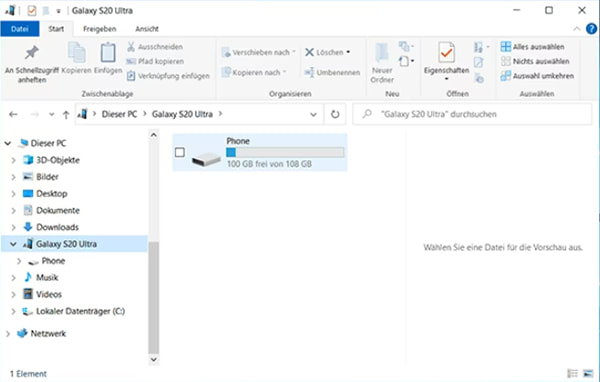Open recent locations dropdown arrow
Viewport: 600px width, 382px height.
pos(51,114)
